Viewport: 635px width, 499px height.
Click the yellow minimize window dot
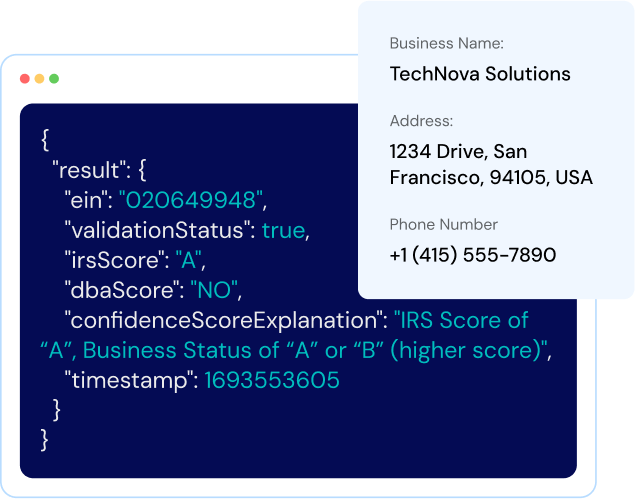(39, 79)
